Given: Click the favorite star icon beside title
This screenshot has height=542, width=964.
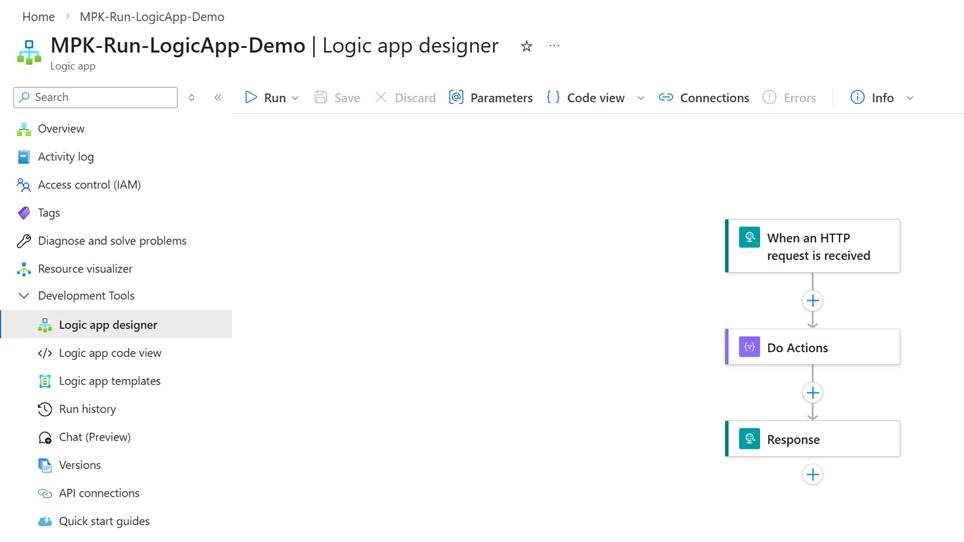Looking at the screenshot, I should pyautogui.click(x=526, y=46).
